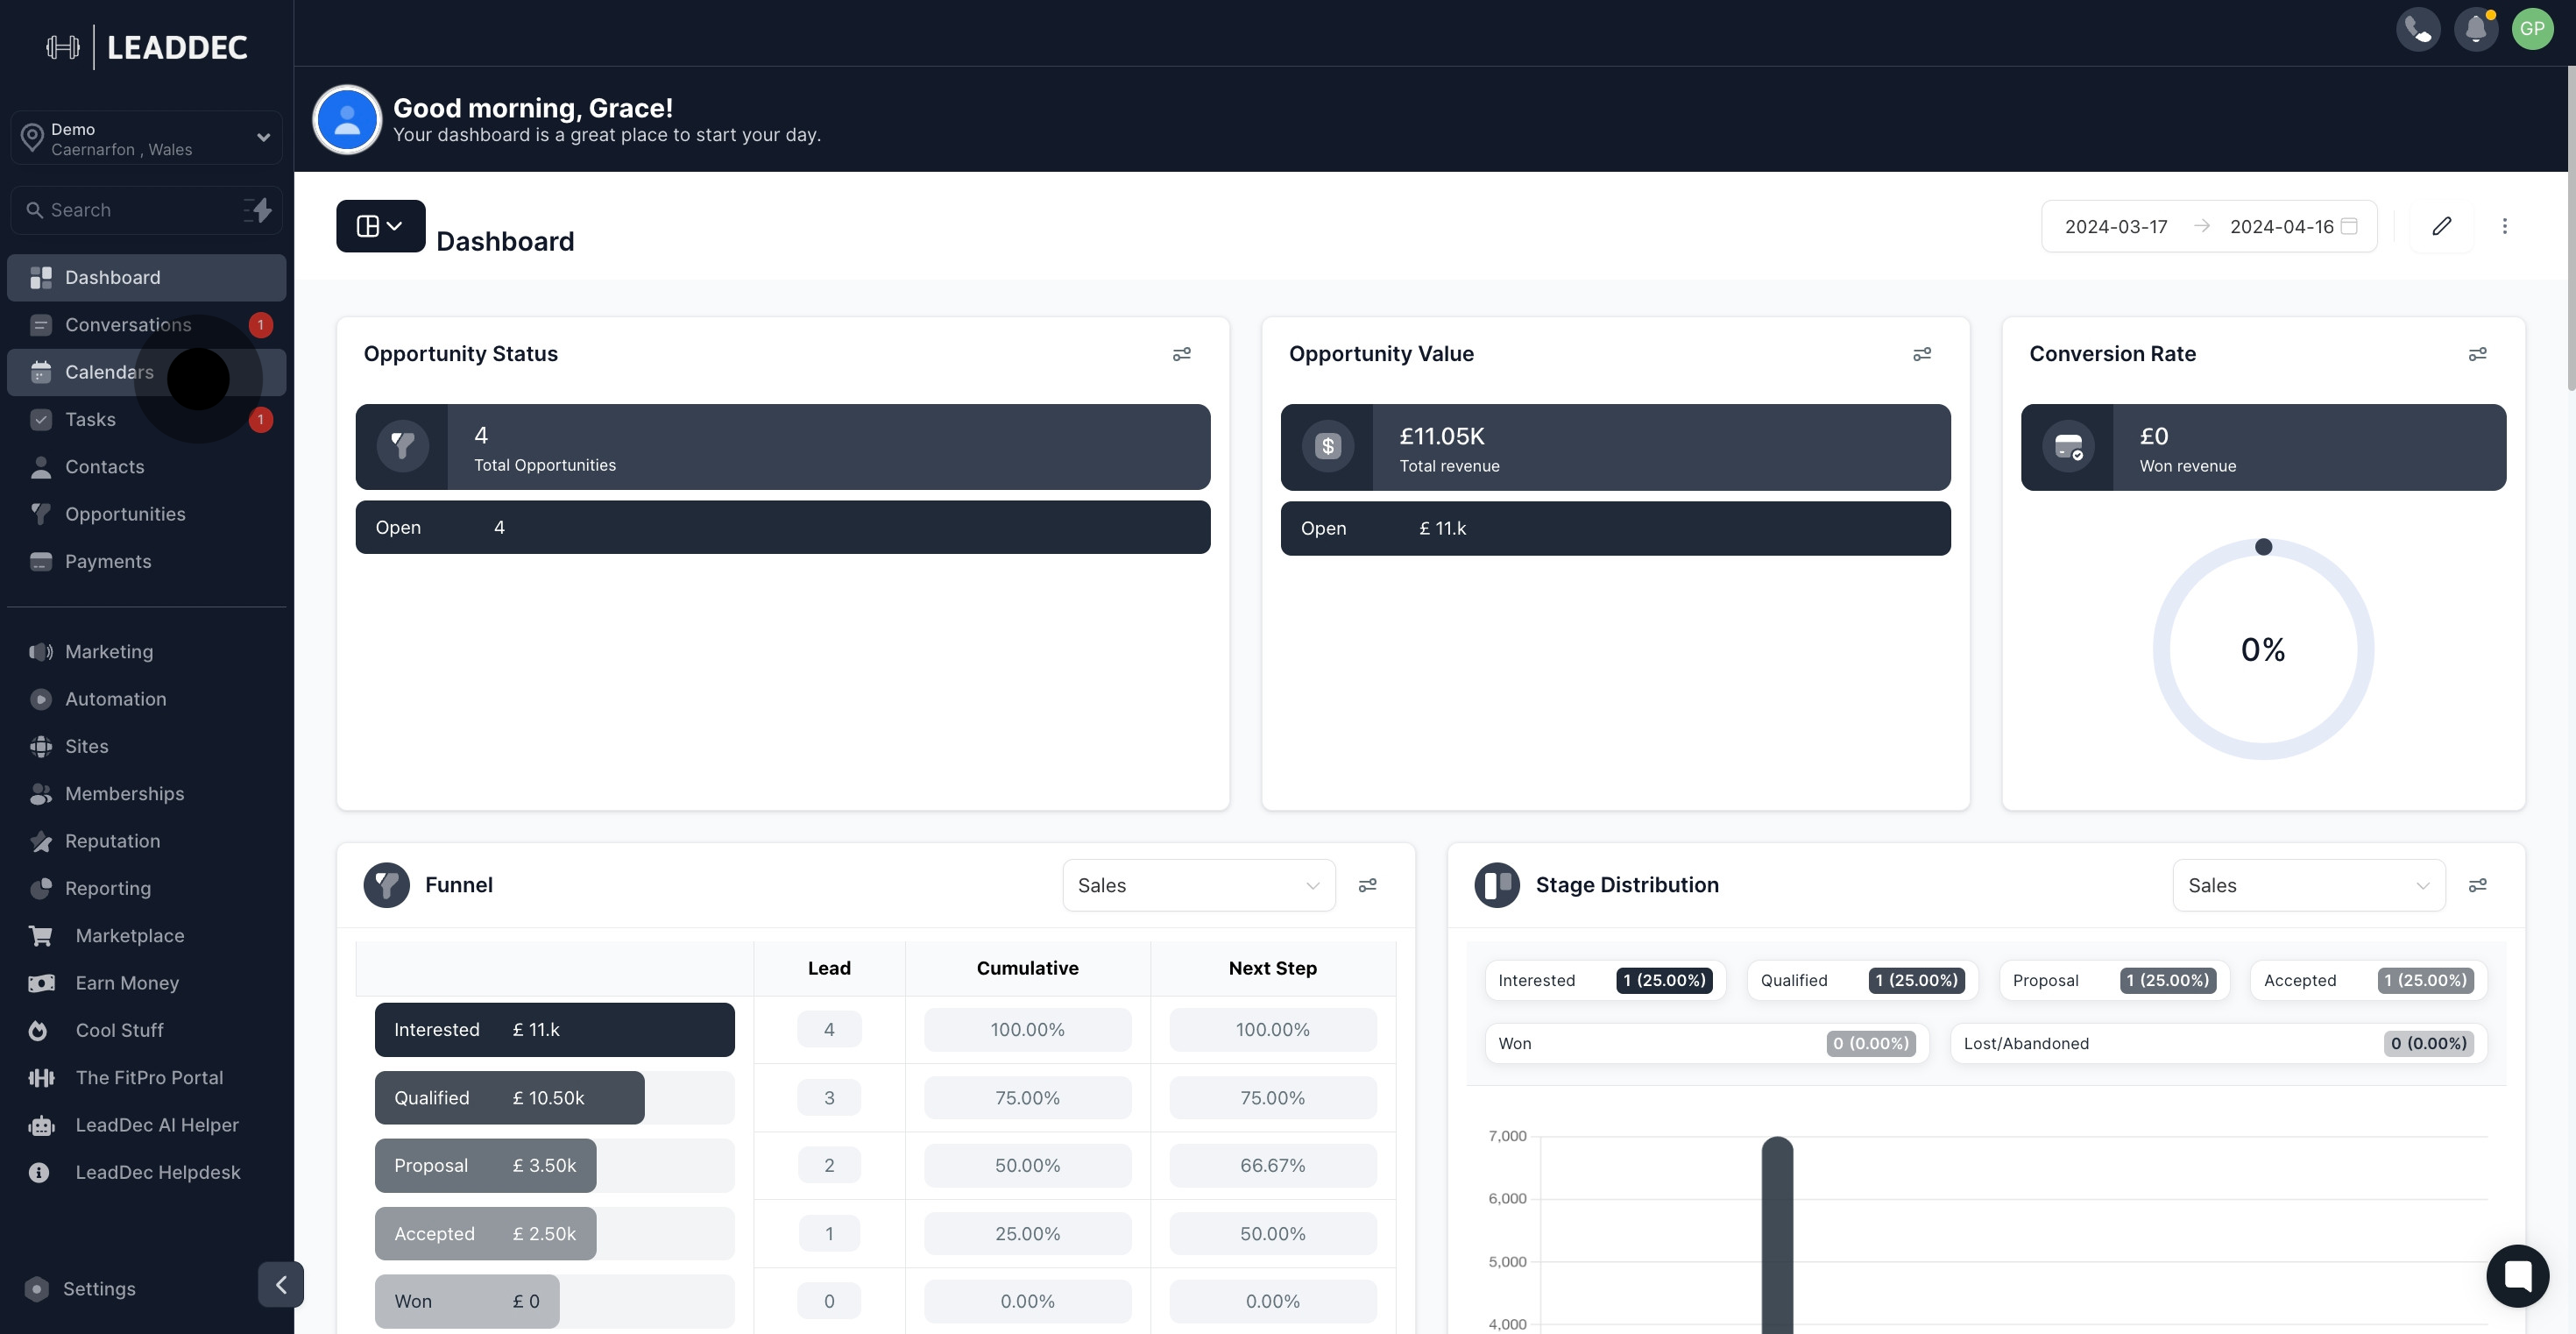The image size is (2576, 1334).
Task: Open Tasks in sidebar
Action: click(146, 419)
